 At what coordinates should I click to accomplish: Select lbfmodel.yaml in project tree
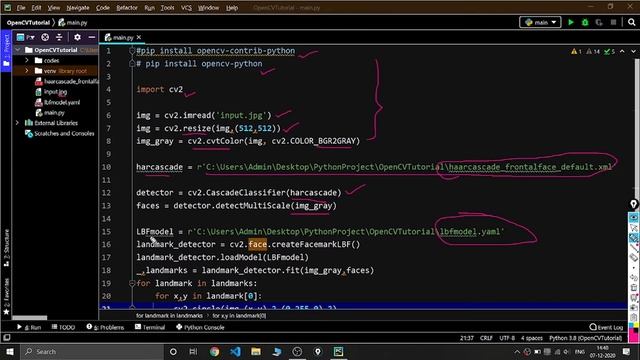58,102
